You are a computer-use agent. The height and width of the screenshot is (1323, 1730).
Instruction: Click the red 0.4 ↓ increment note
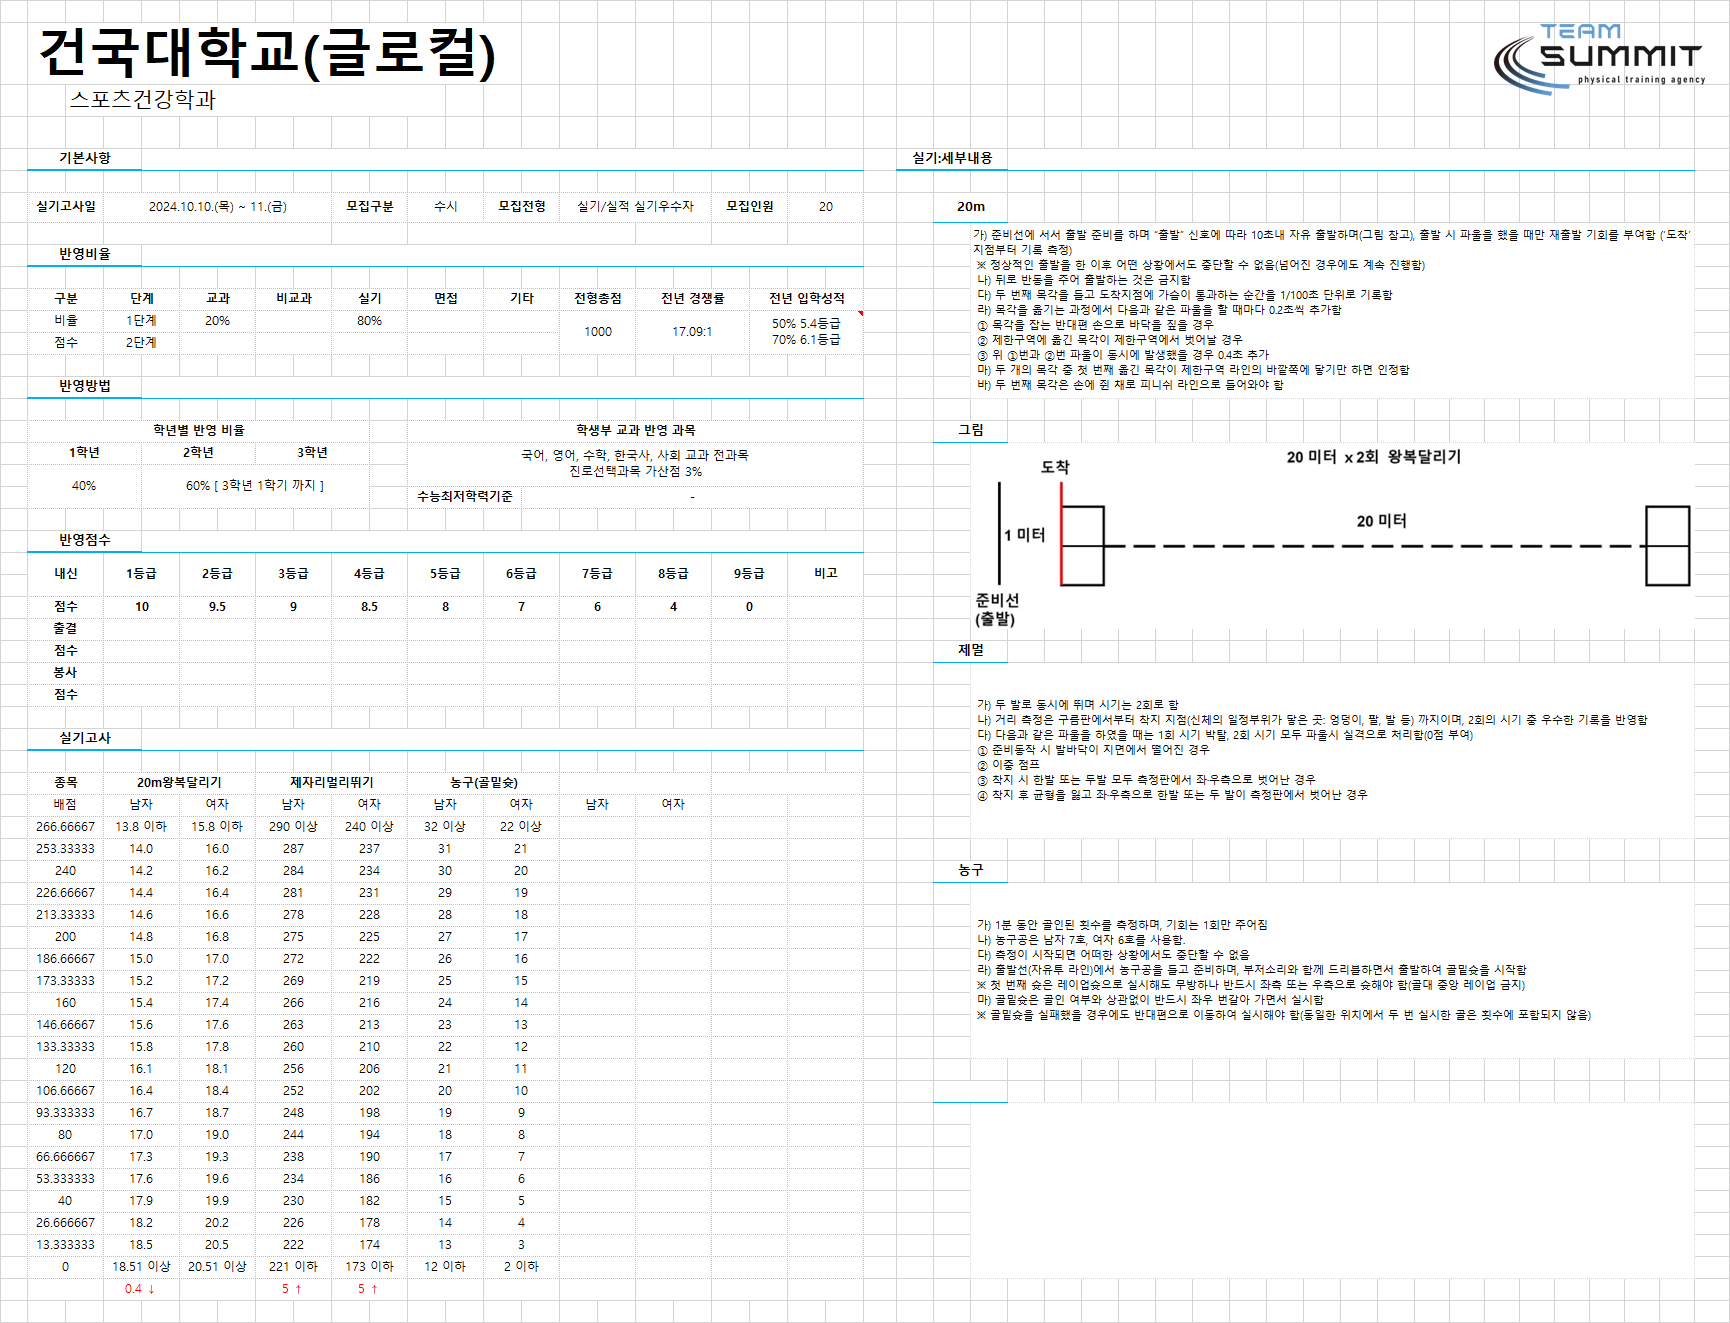pos(140,1289)
